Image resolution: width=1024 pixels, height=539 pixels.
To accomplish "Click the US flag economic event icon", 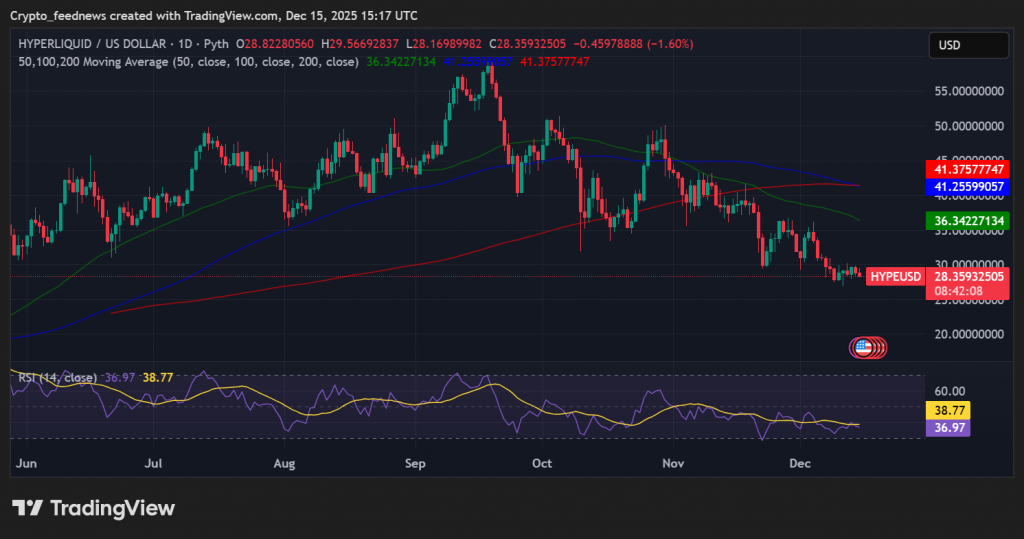I will click(861, 348).
